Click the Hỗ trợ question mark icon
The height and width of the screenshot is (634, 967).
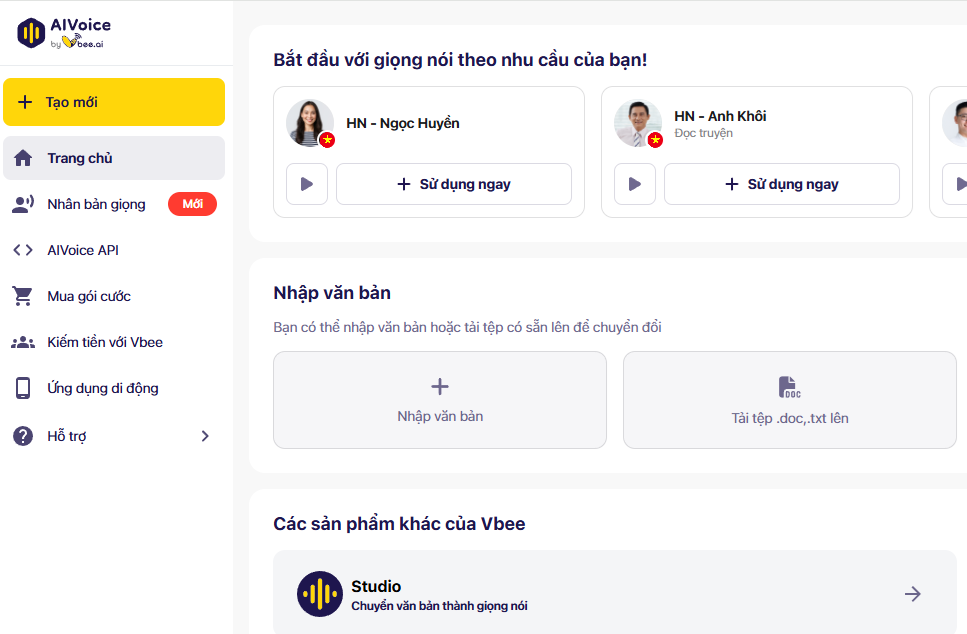[x=22, y=435]
